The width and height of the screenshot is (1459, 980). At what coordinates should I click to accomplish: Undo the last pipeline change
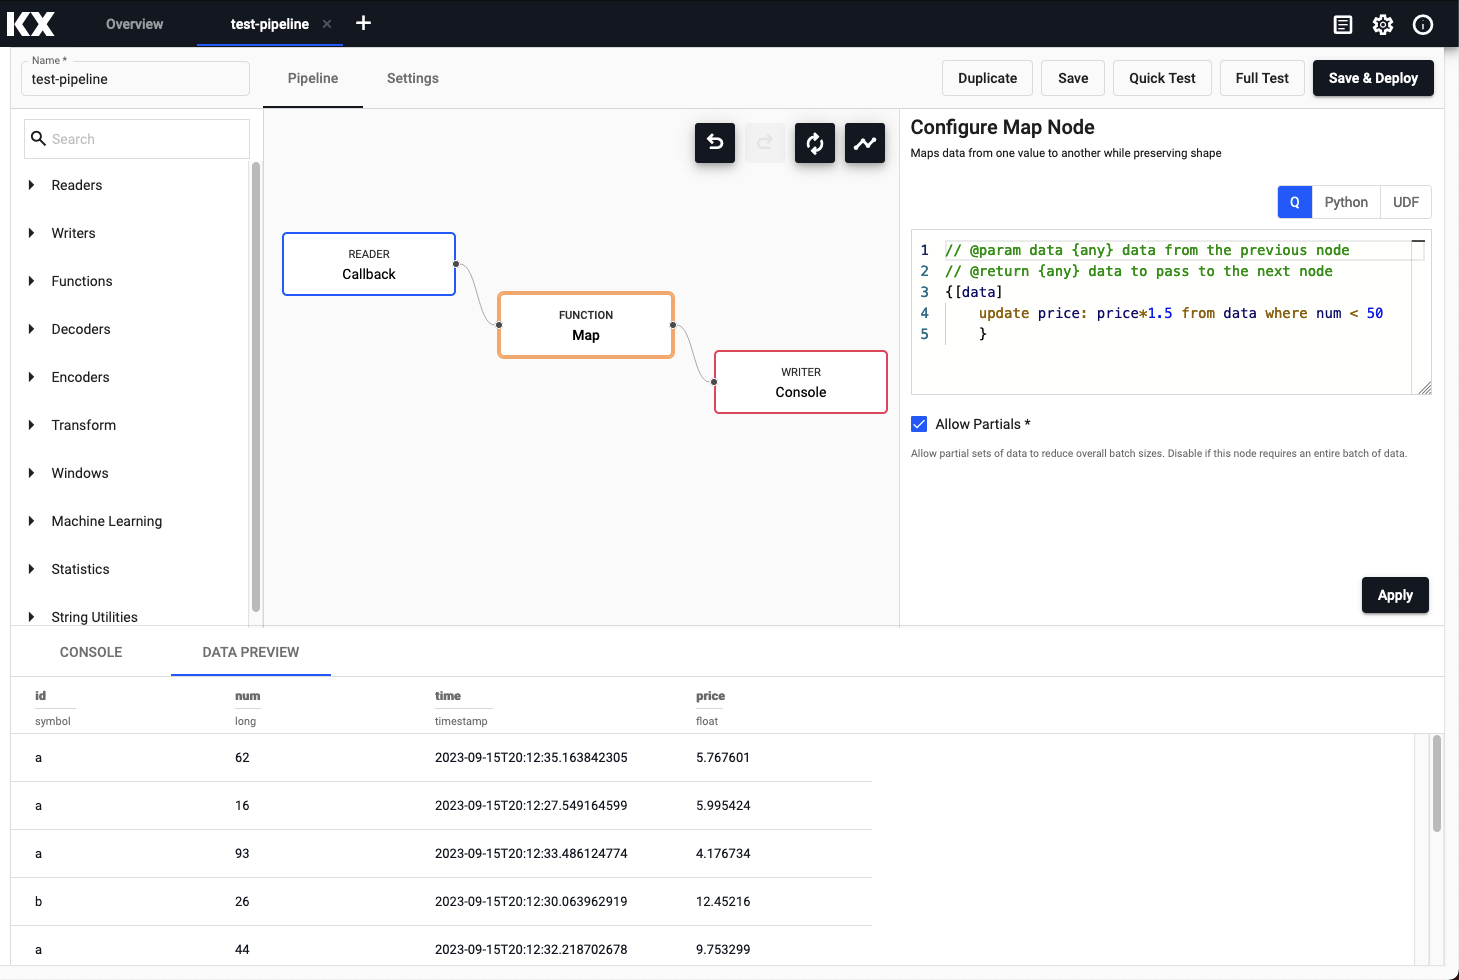click(715, 143)
